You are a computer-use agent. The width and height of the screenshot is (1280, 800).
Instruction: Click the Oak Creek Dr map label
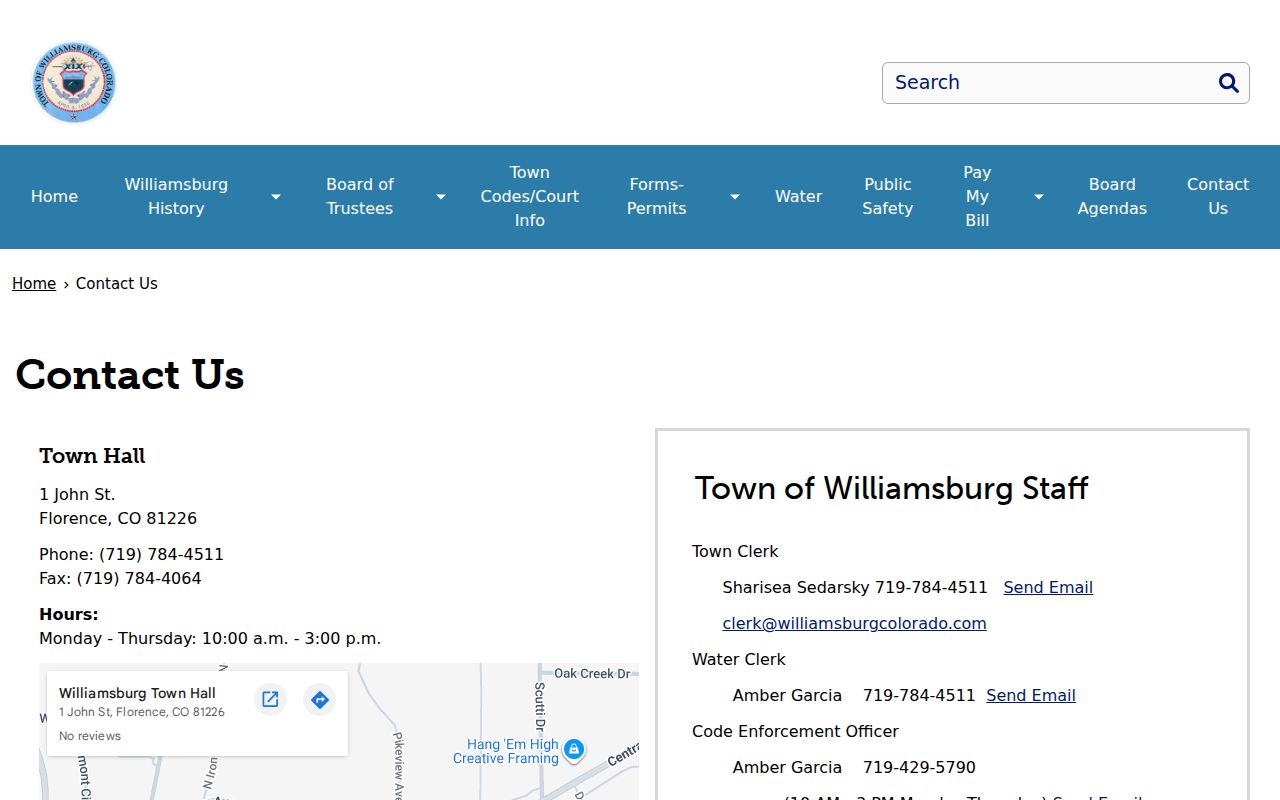pos(592,674)
